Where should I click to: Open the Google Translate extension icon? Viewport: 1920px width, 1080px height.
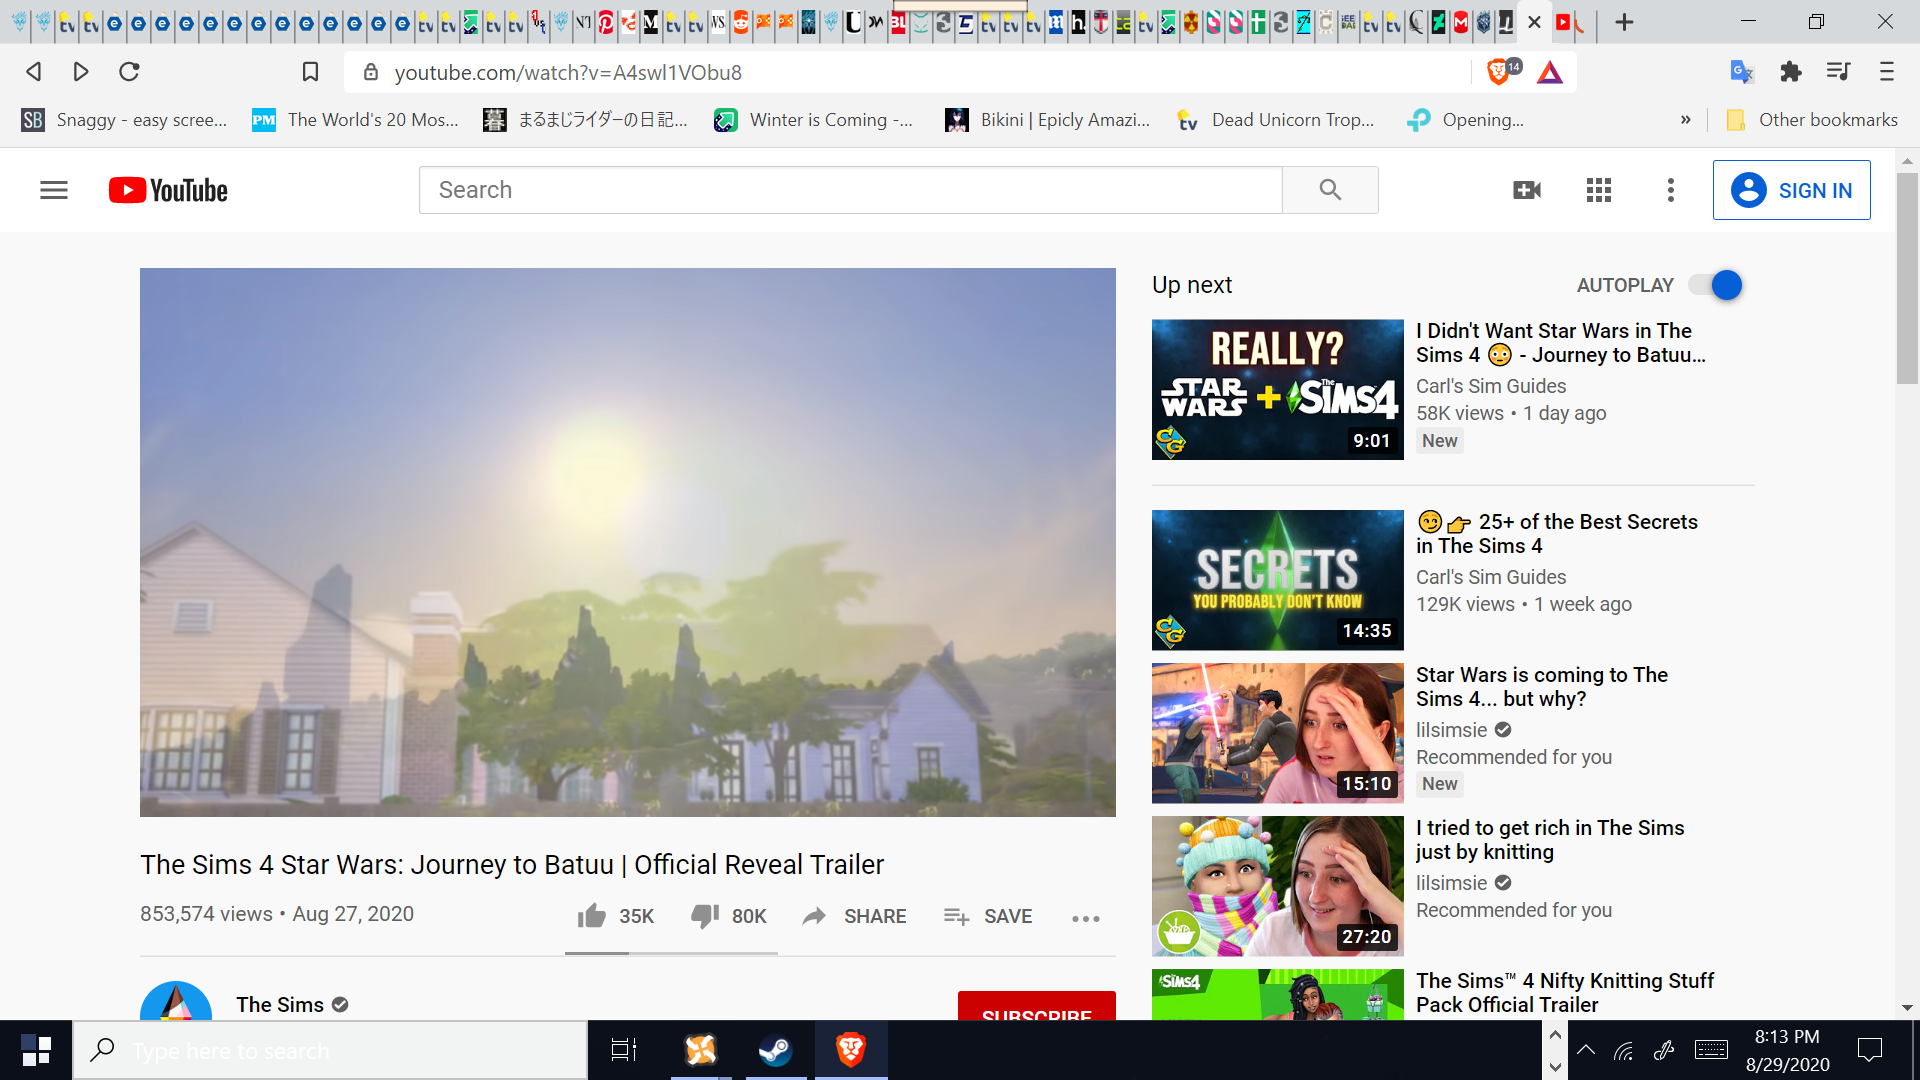click(x=1741, y=71)
